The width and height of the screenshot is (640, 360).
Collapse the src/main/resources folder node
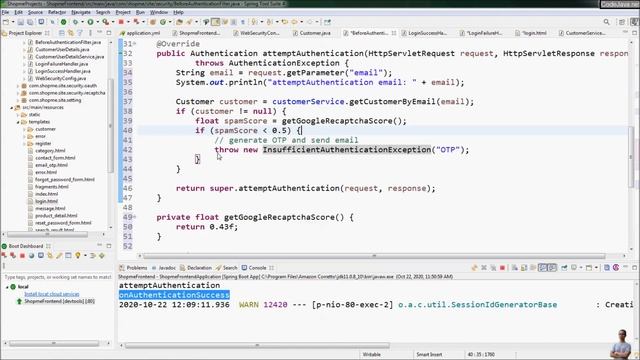pos(12,108)
